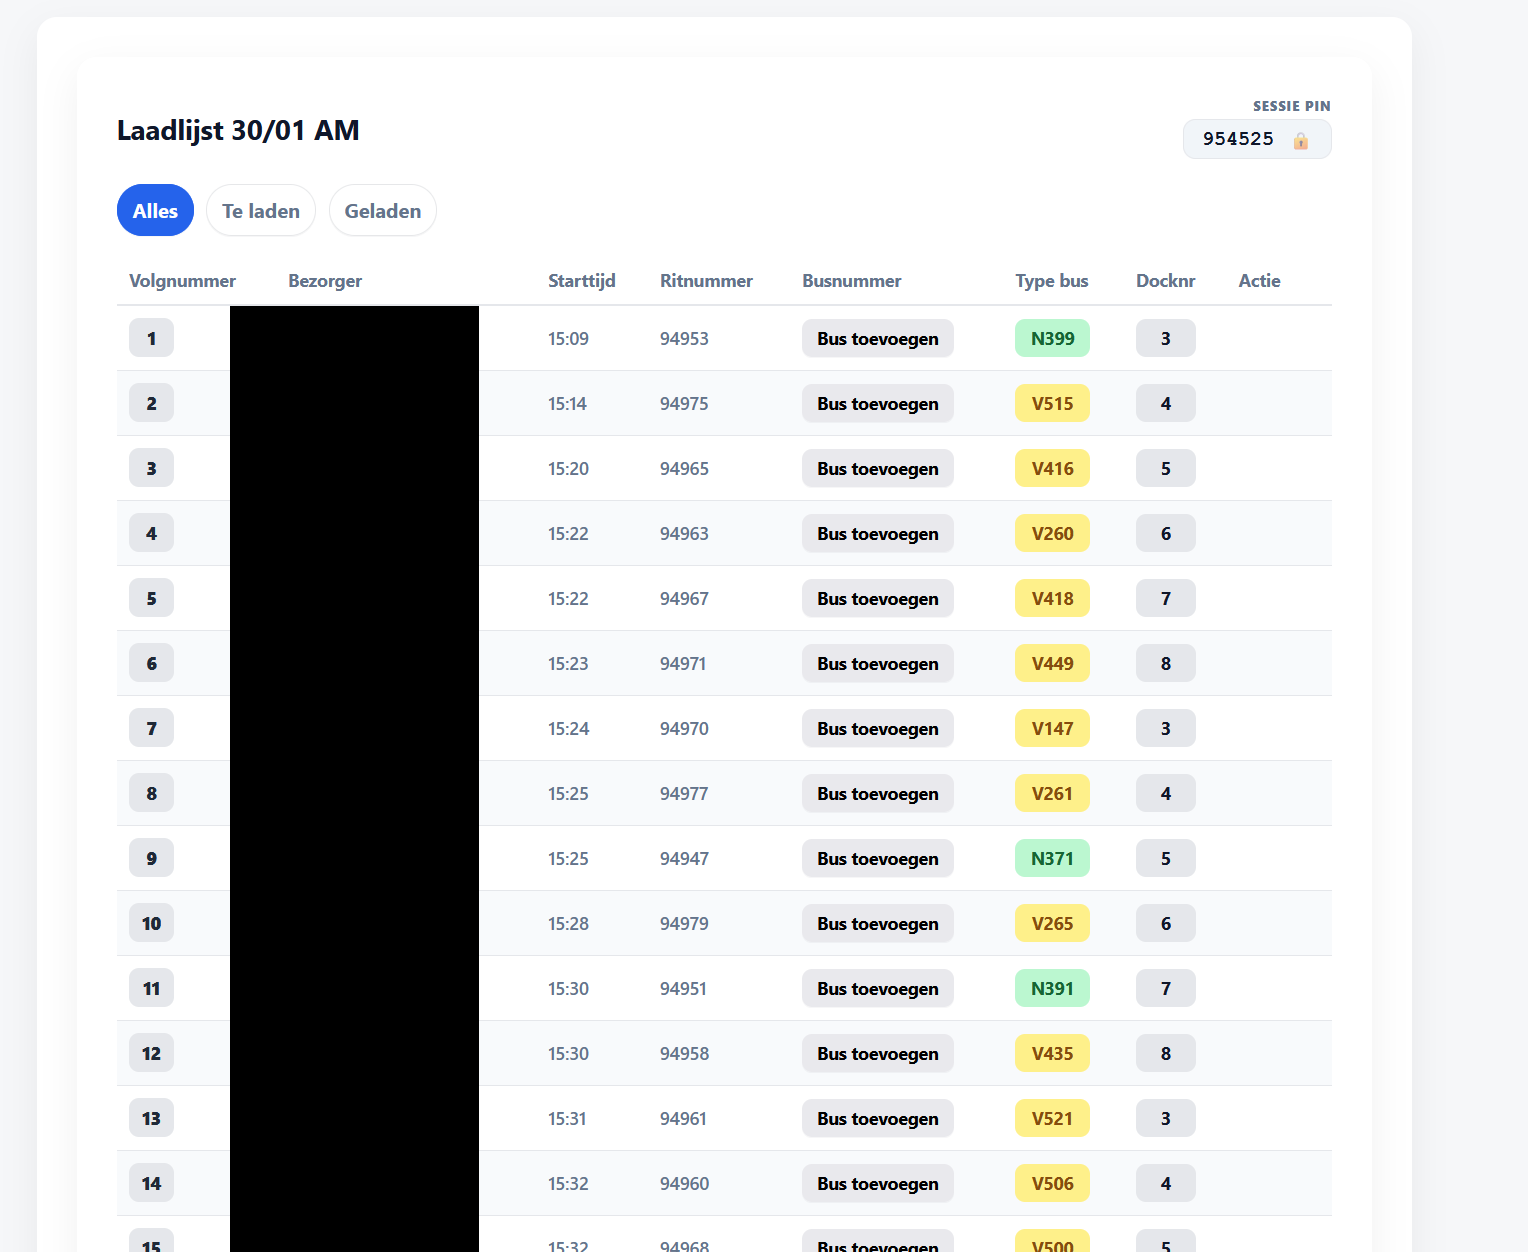Image resolution: width=1528 pixels, height=1252 pixels.
Task: Select the V521 type badge on row 13
Action: [x=1051, y=1118]
